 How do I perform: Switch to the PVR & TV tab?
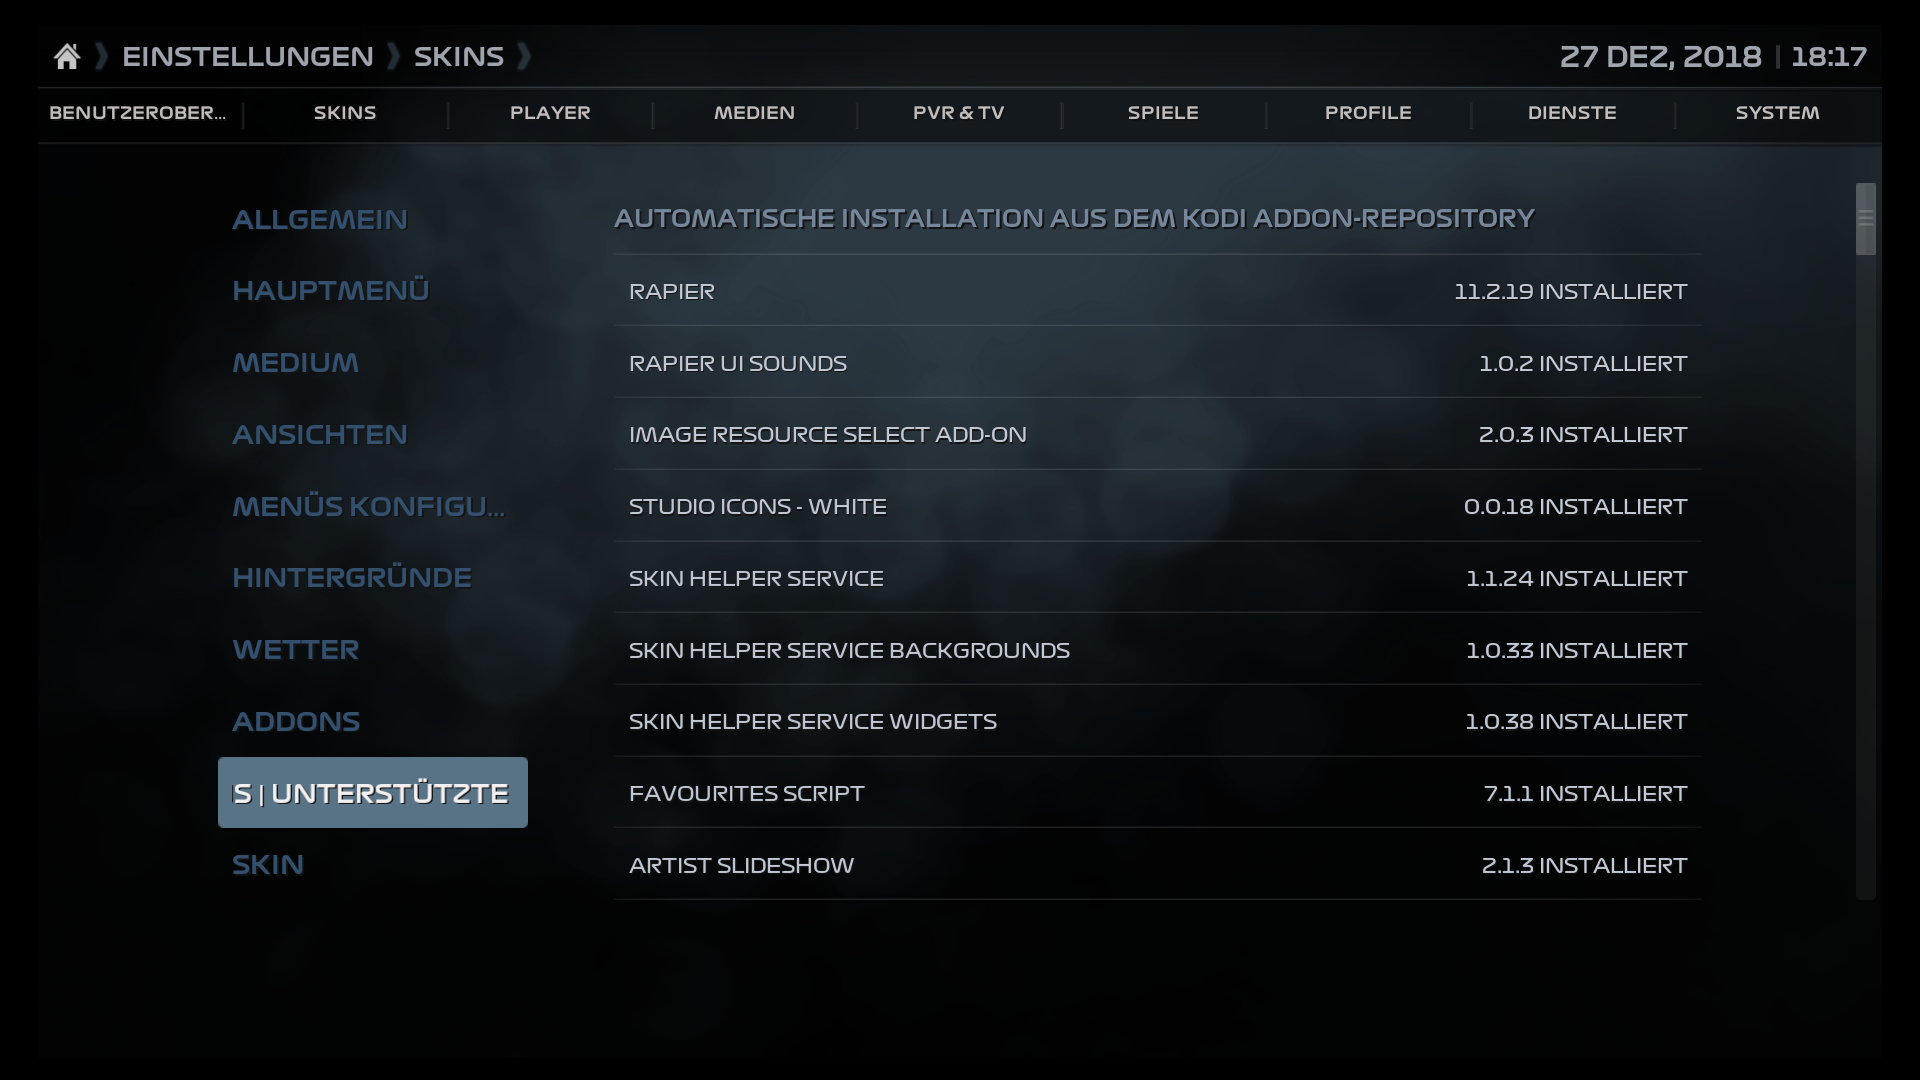tap(959, 113)
